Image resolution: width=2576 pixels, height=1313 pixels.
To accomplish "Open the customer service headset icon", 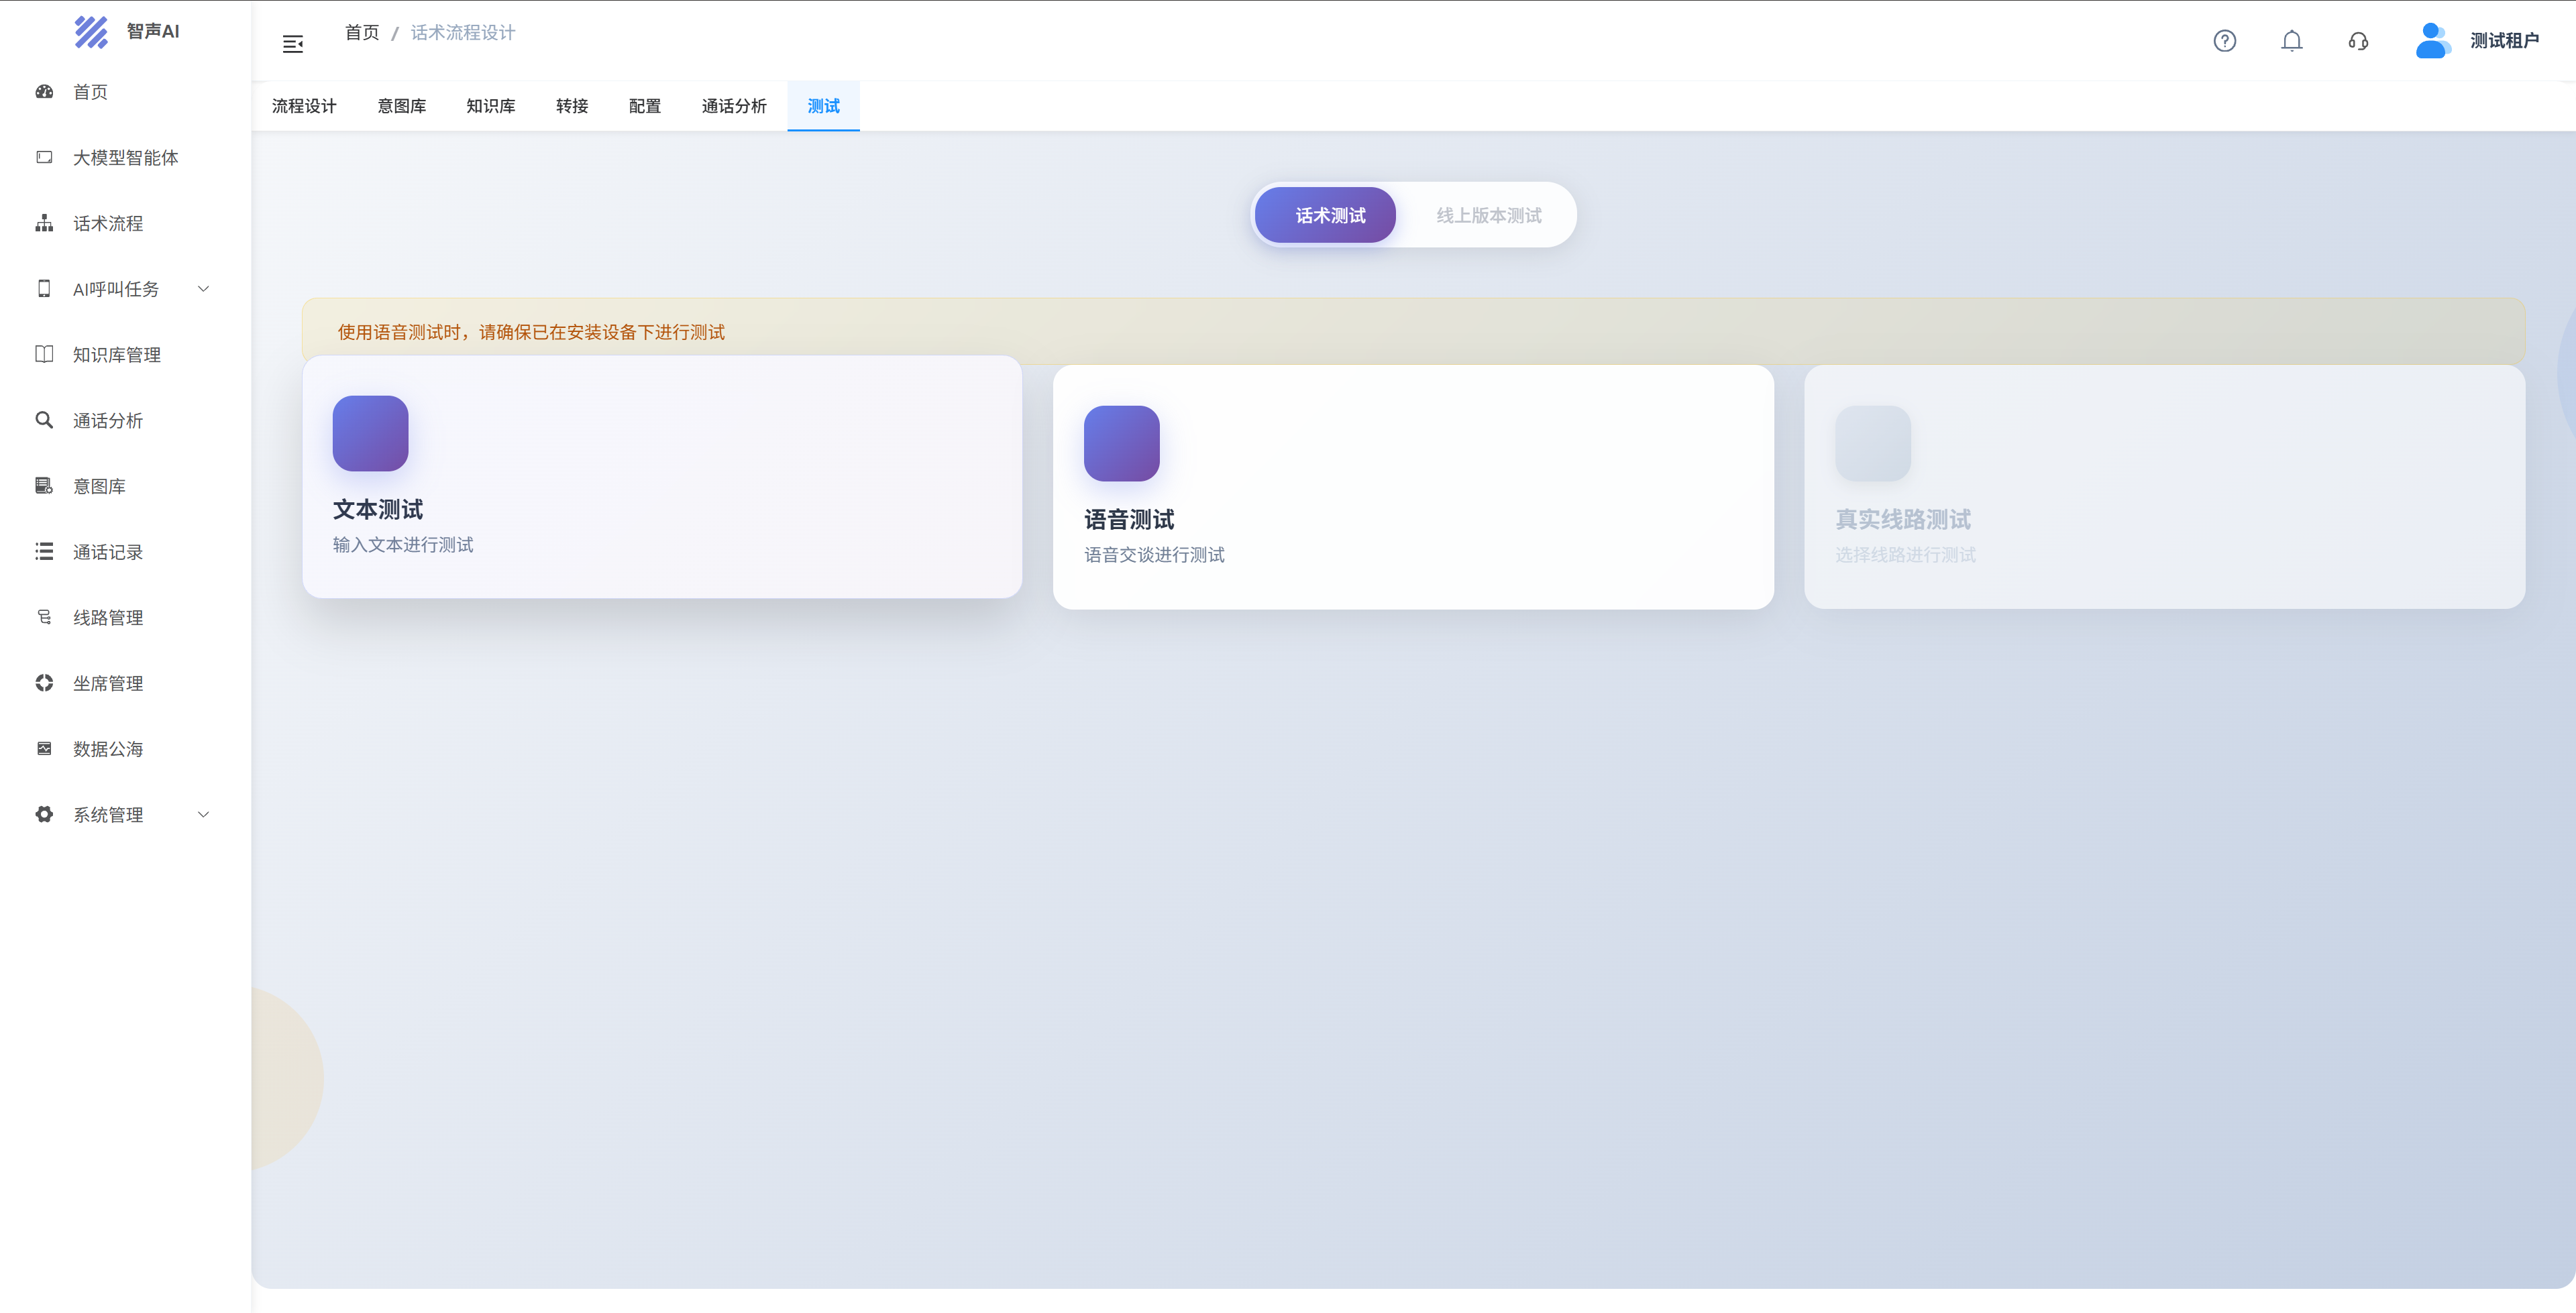I will click(x=2358, y=41).
